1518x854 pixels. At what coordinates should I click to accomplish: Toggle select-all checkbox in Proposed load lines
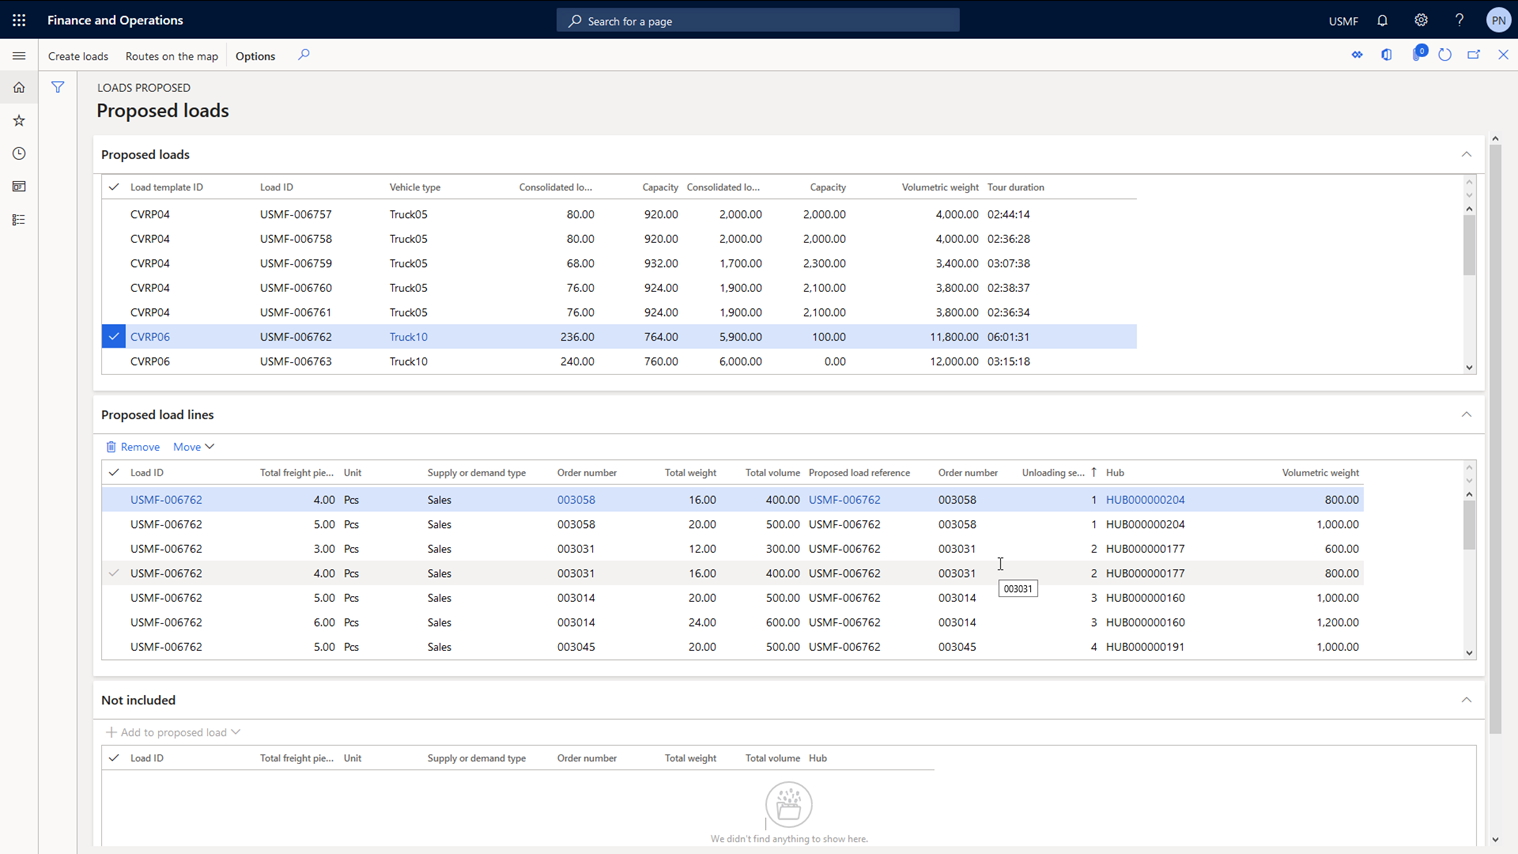coord(114,473)
